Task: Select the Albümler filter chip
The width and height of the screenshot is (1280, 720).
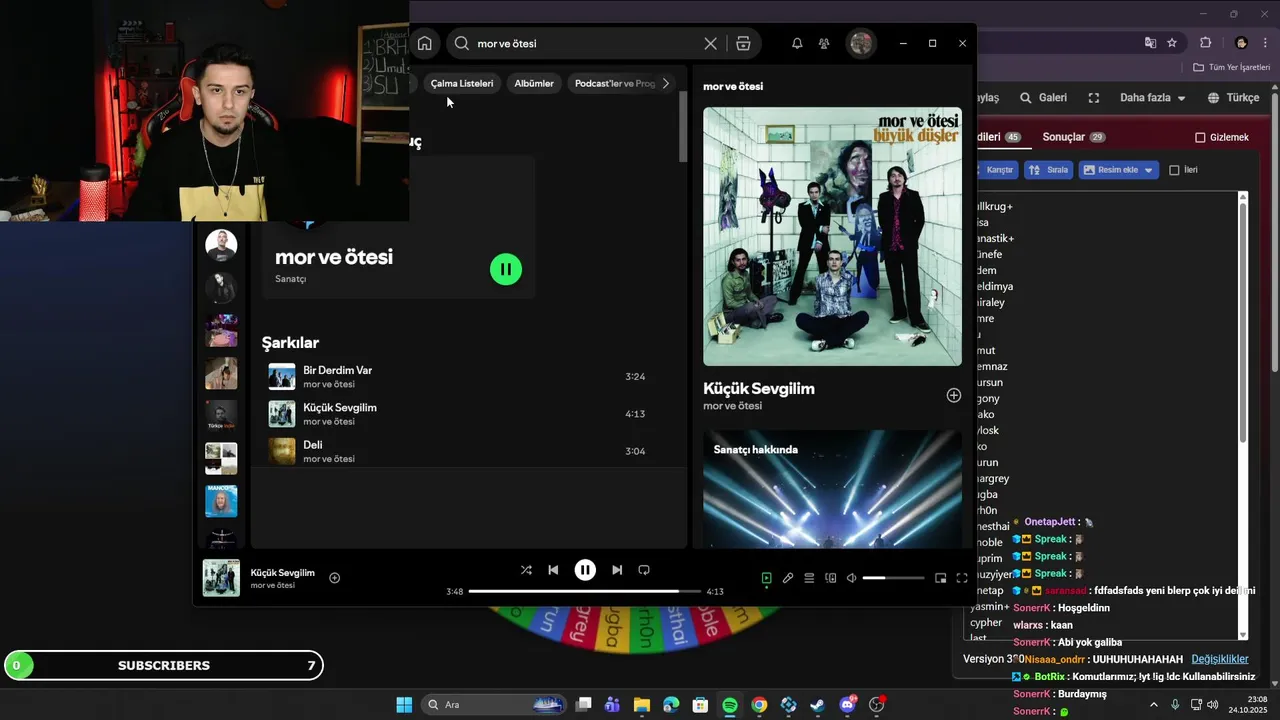Action: click(x=534, y=83)
